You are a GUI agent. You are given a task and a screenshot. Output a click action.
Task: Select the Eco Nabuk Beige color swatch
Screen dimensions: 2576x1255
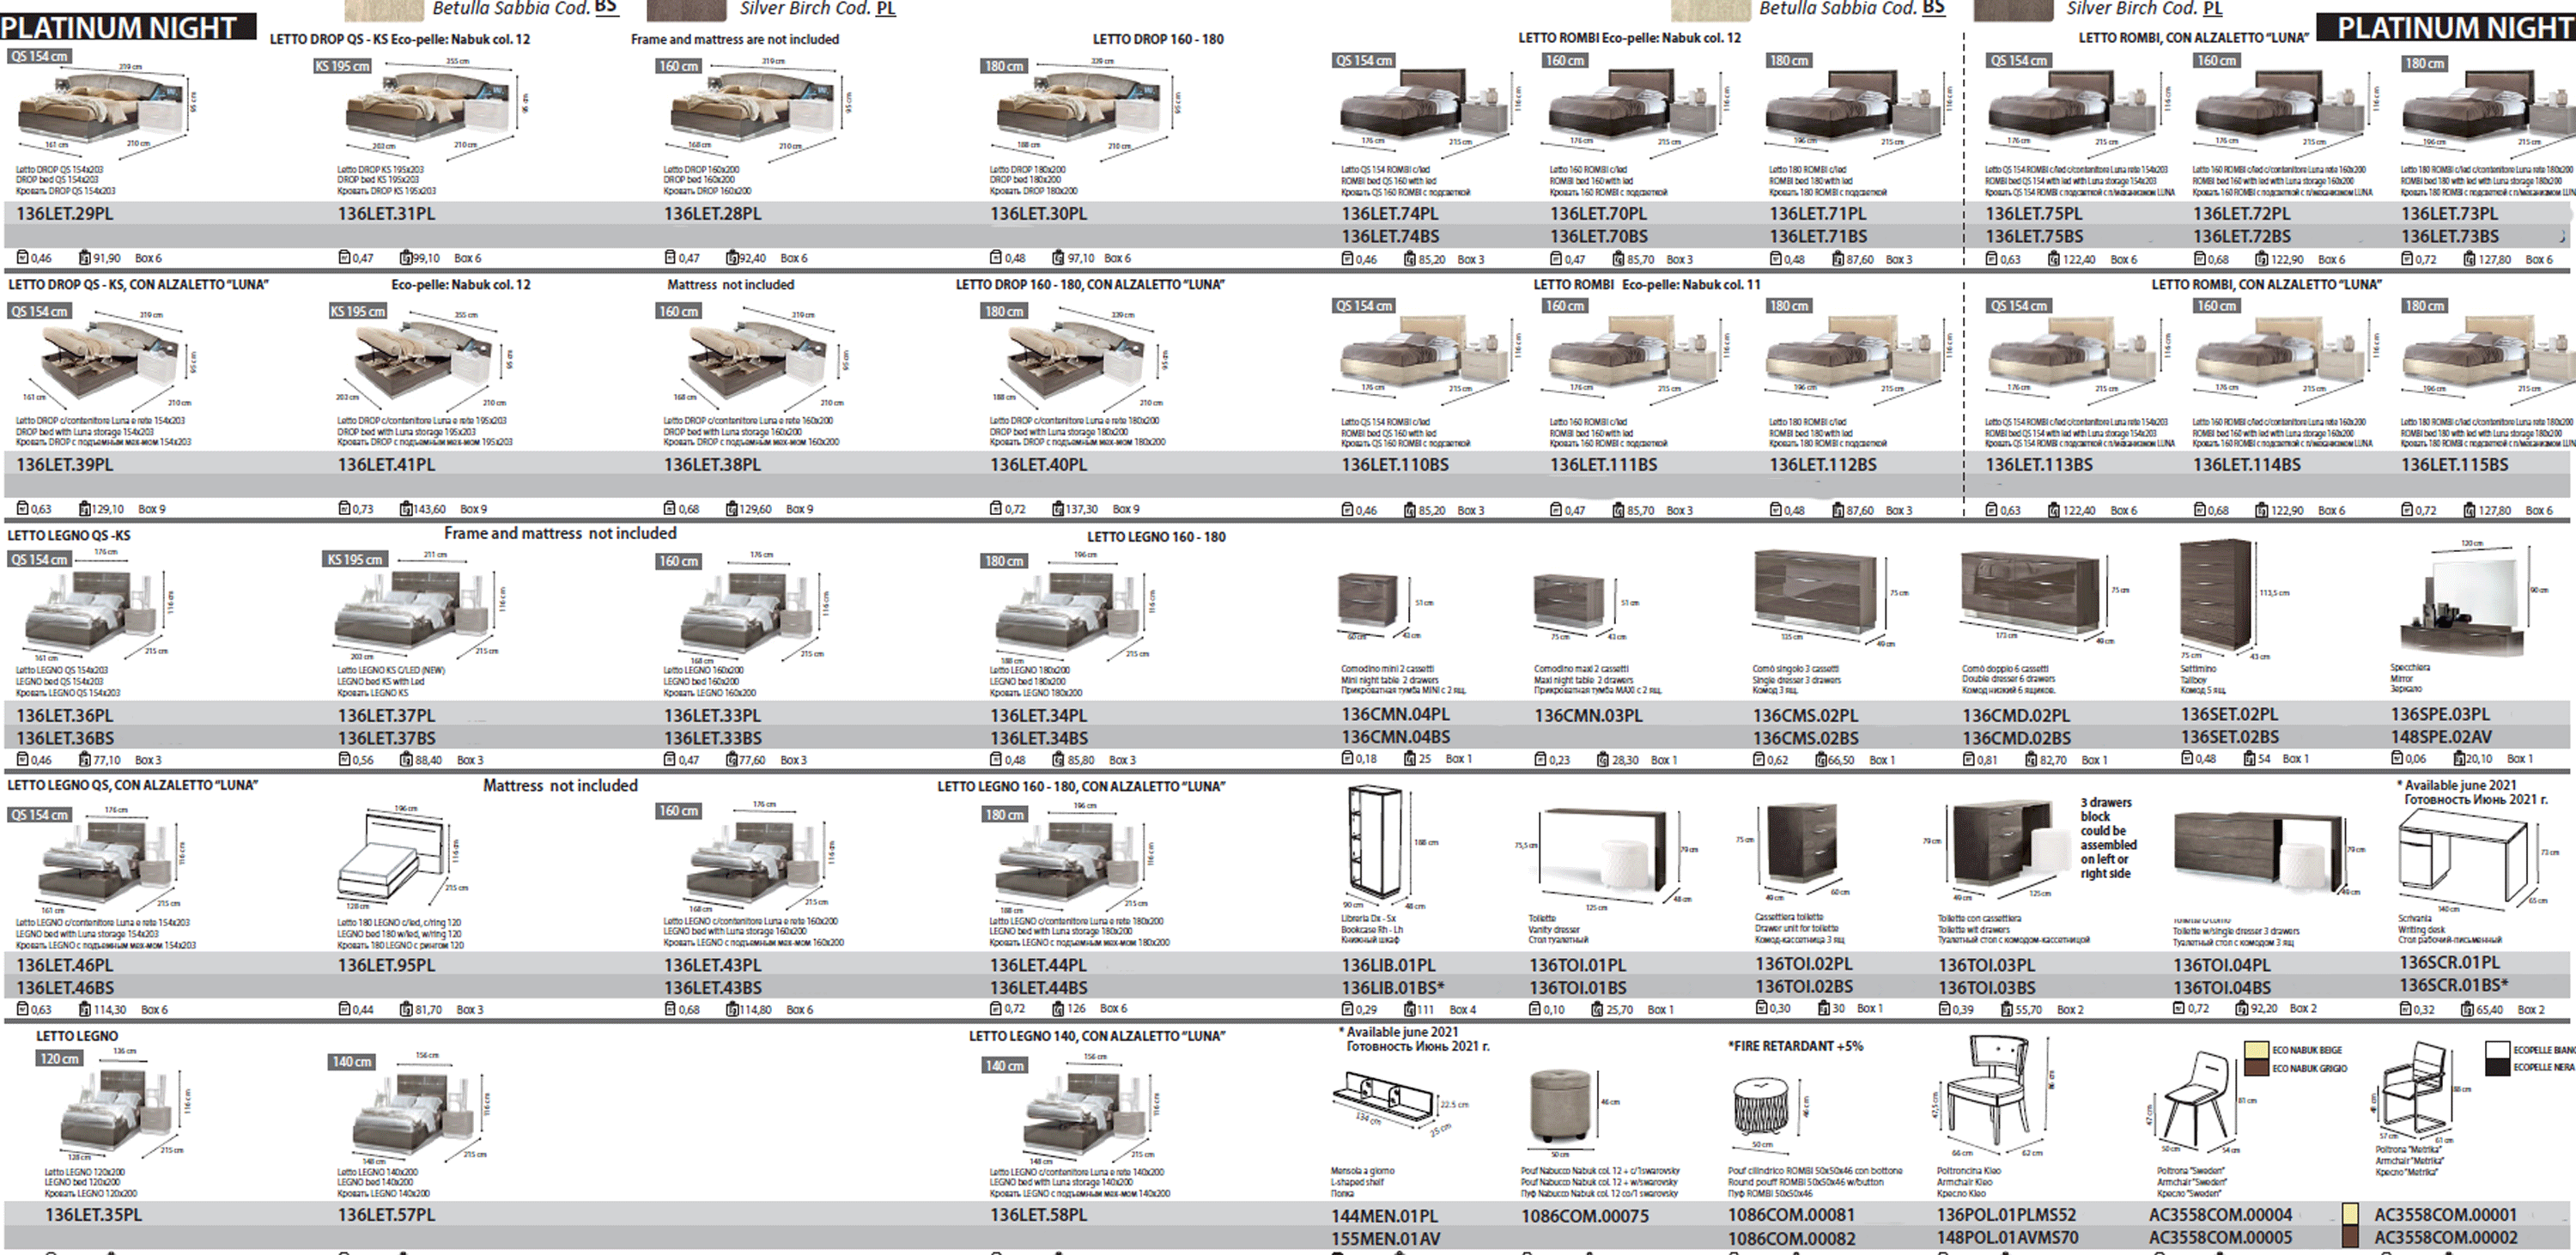click(x=2256, y=1050)
